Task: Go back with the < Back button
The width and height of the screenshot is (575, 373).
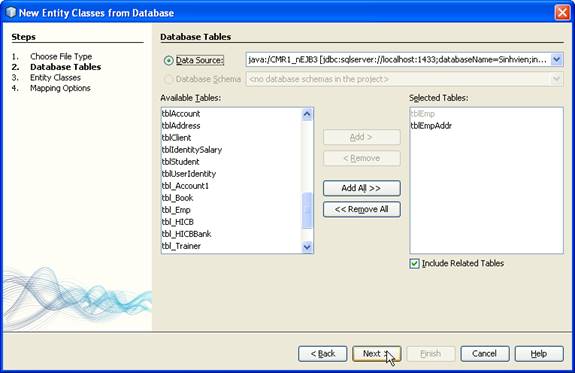Action: 323,354
